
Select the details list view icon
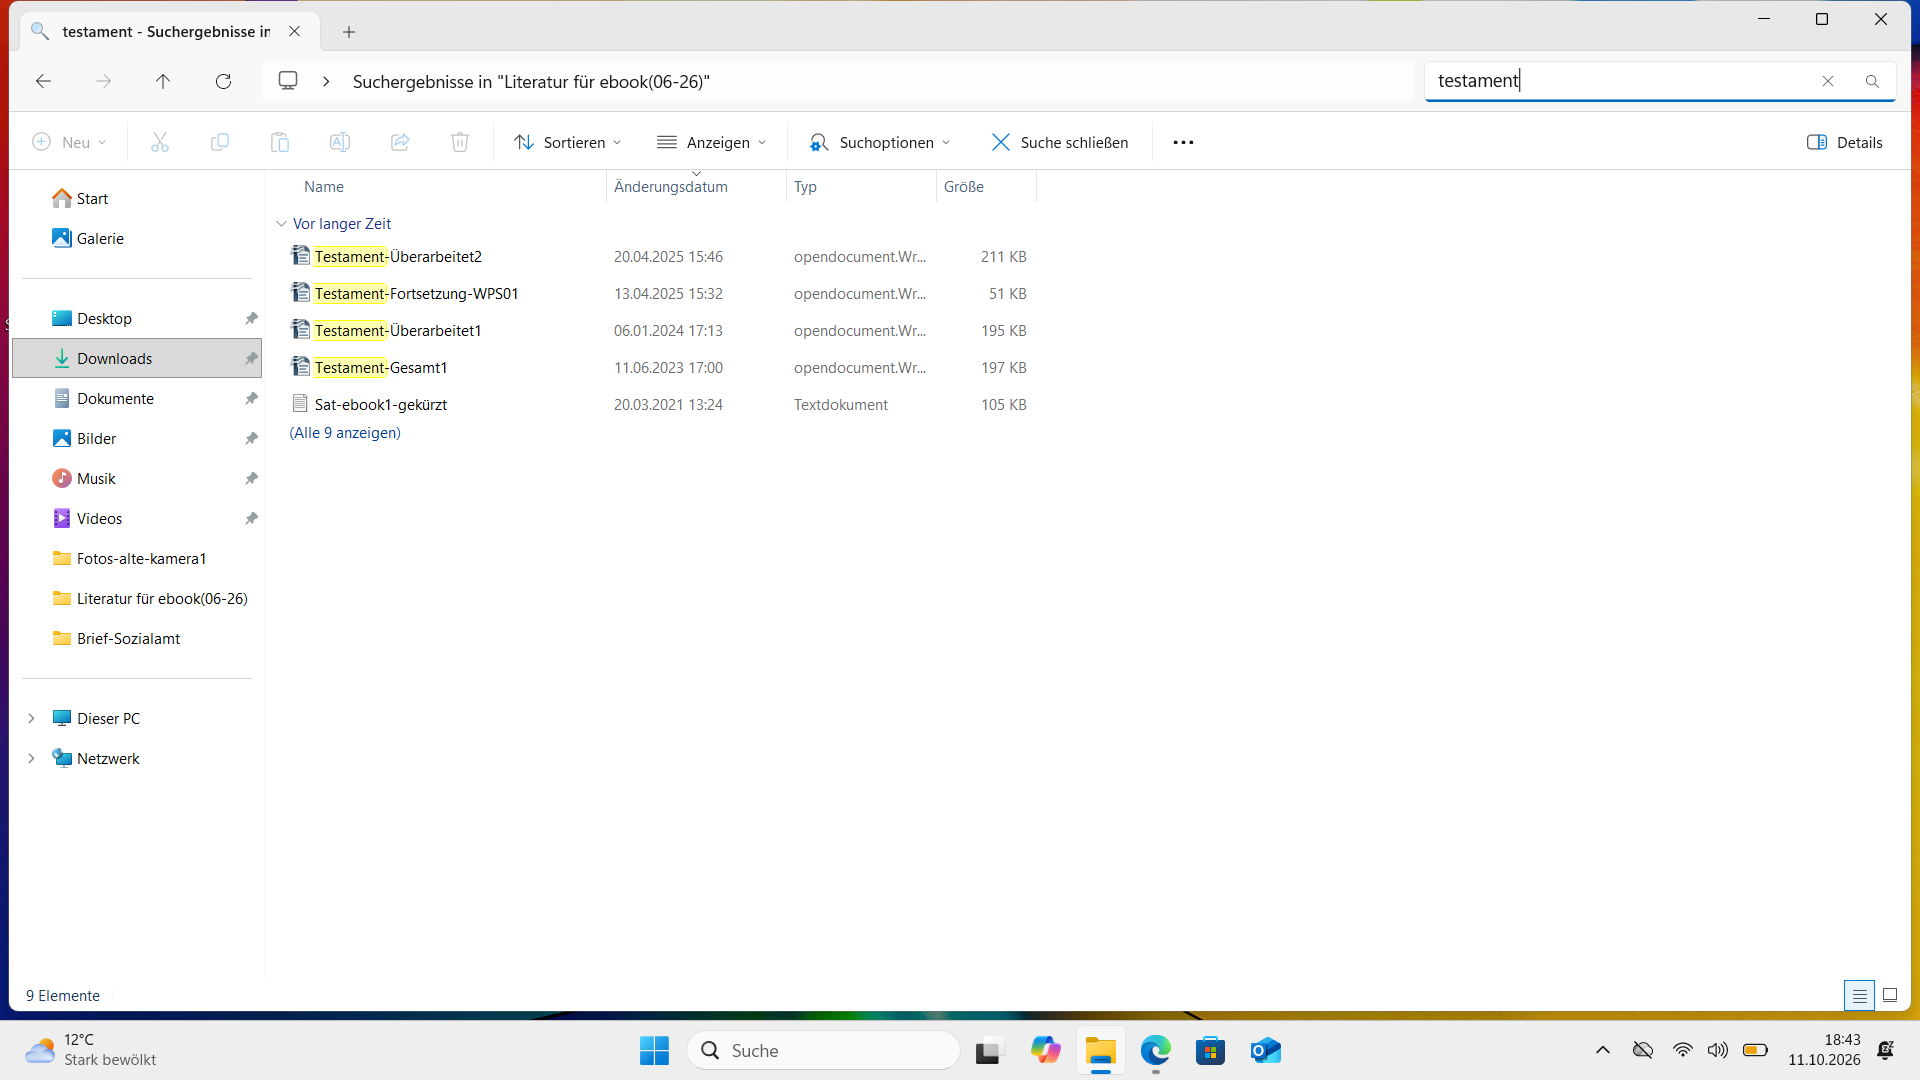(x=1859, y=995)
